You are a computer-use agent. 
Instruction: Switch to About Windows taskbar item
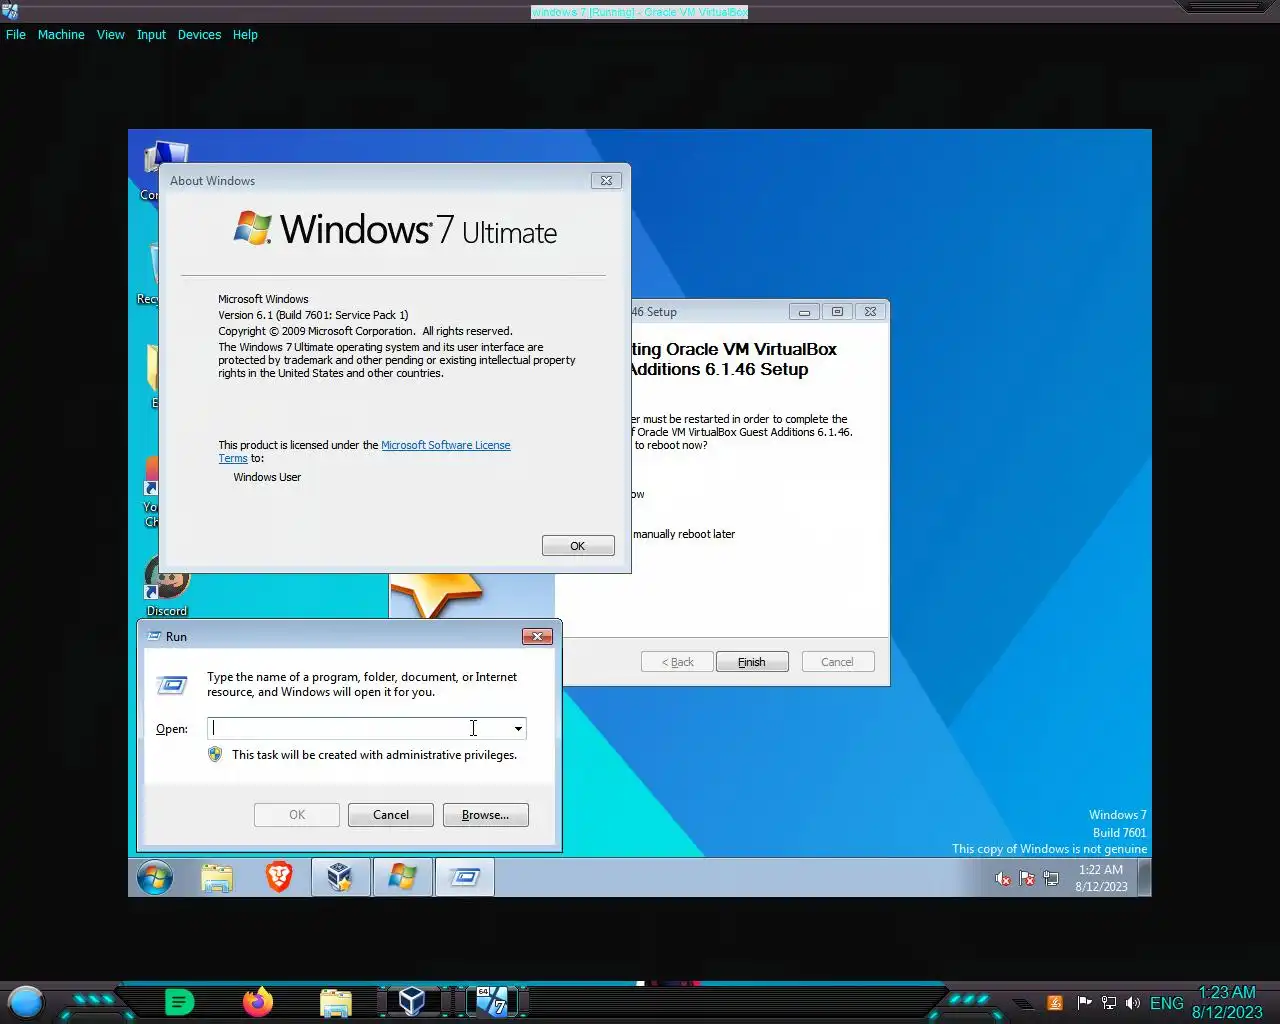(402, 878)
